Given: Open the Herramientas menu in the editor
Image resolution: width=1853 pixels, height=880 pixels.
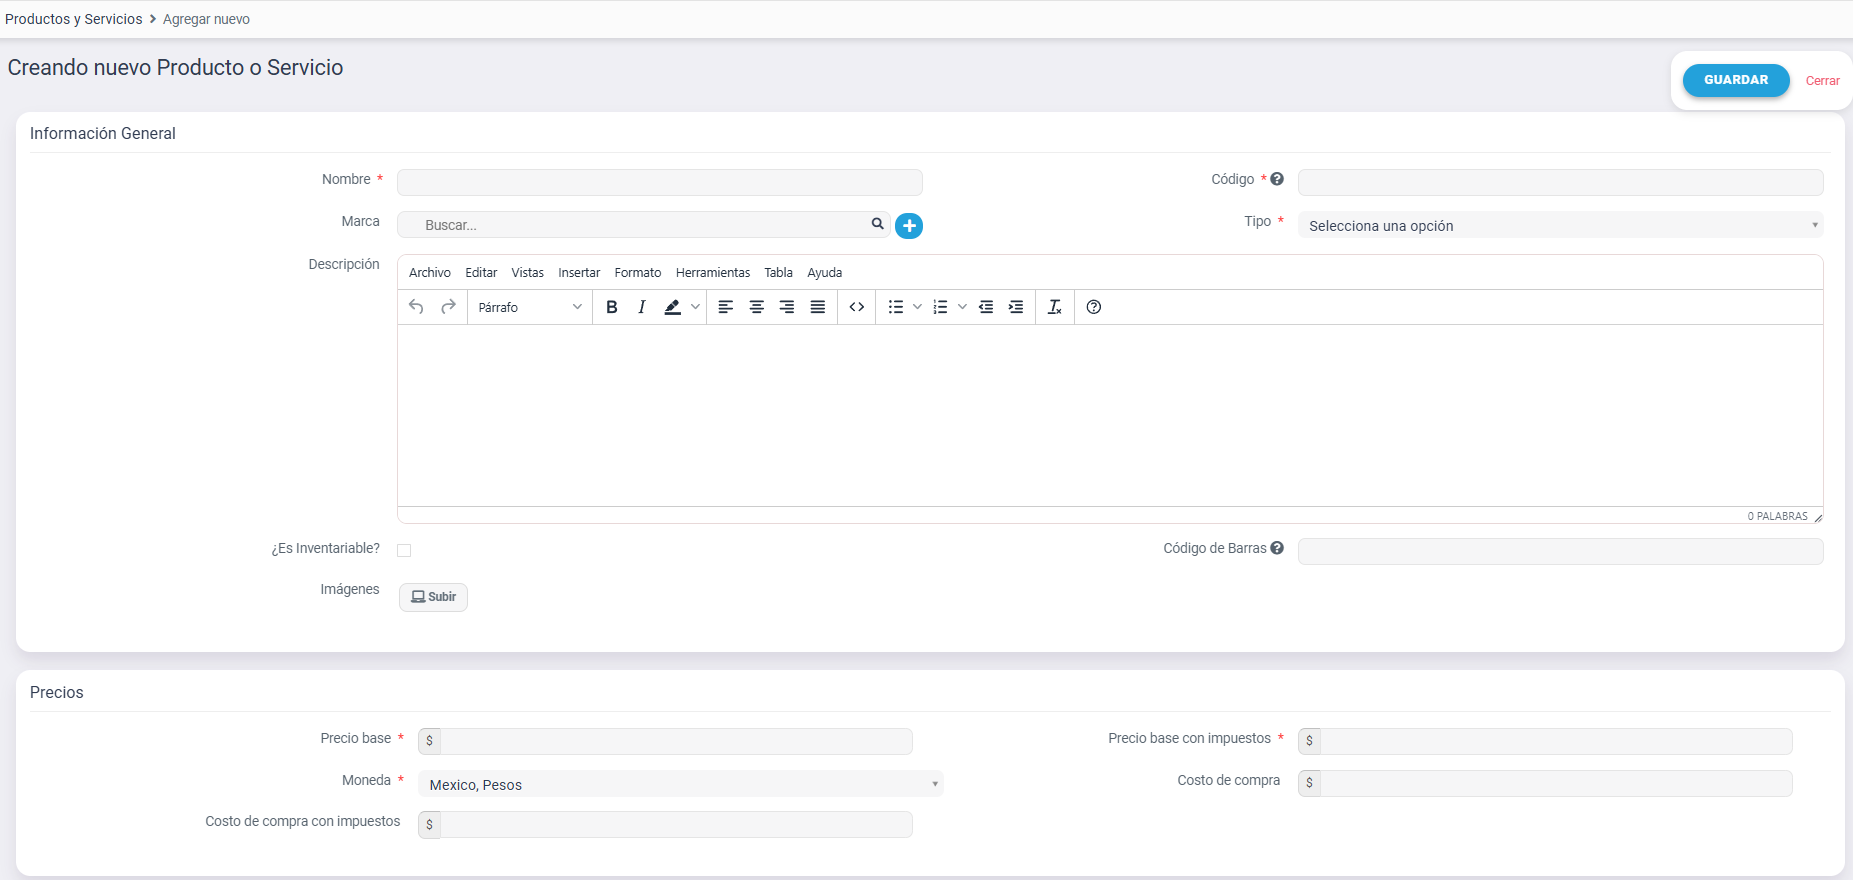Looking at the screenshot, I should click(x=713, y=272).
